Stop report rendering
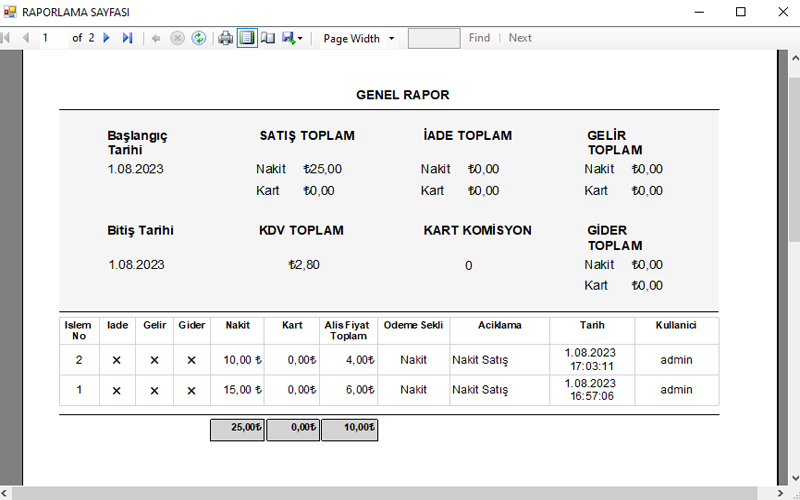The height and width of the screenshot is (500, 800). (177, 38)
